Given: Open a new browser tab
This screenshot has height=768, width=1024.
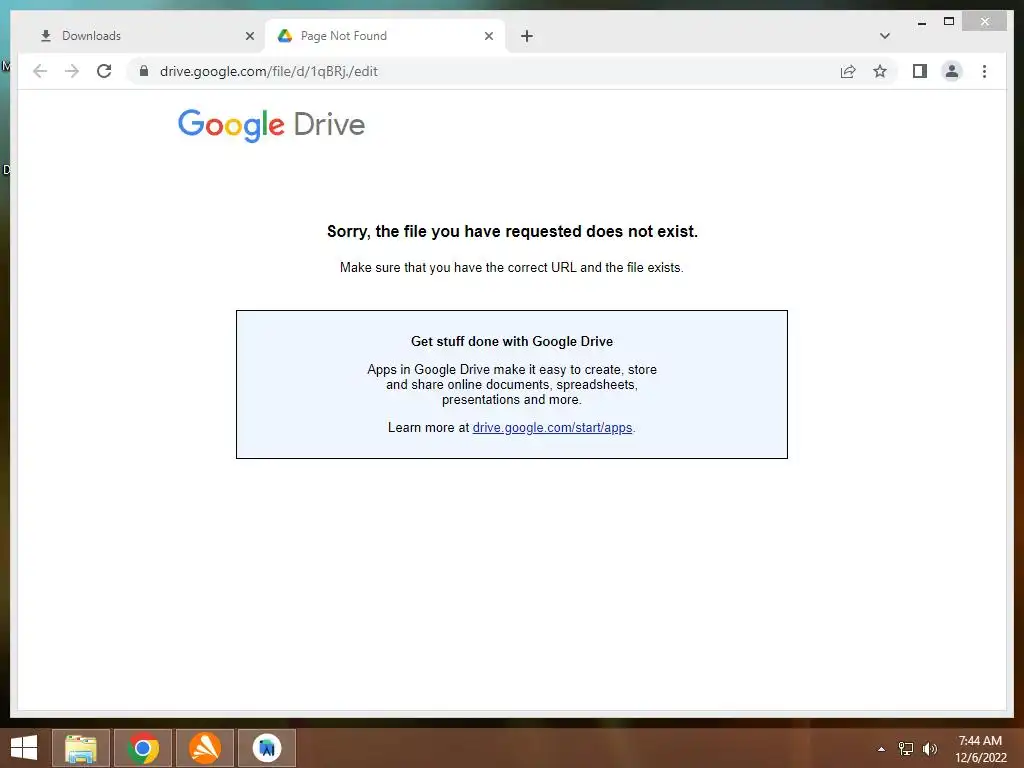Looking at the screenshot, I should (x=527, y=36).
